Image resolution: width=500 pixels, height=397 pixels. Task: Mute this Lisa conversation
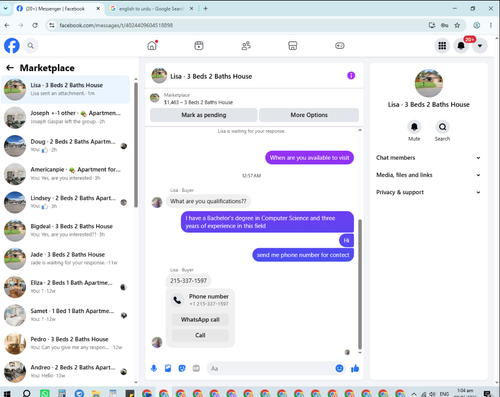[414, 127]
